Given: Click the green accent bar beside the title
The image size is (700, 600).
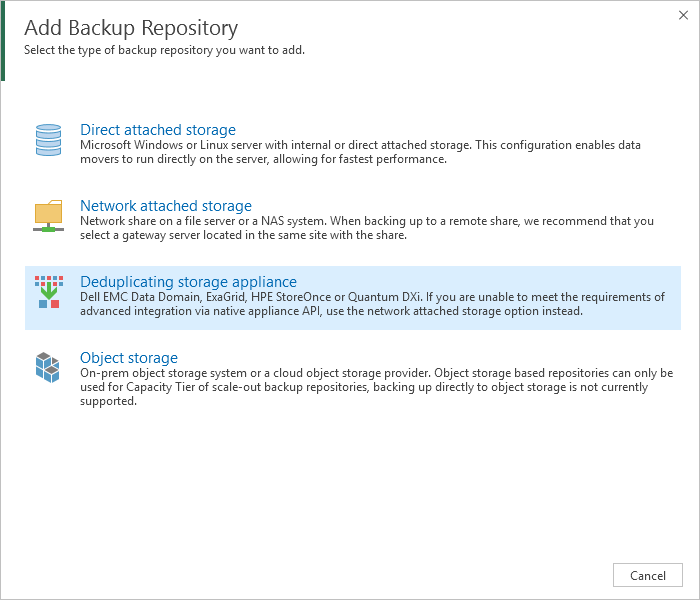Looking at the screenshot, I should (x=3, y=41).
